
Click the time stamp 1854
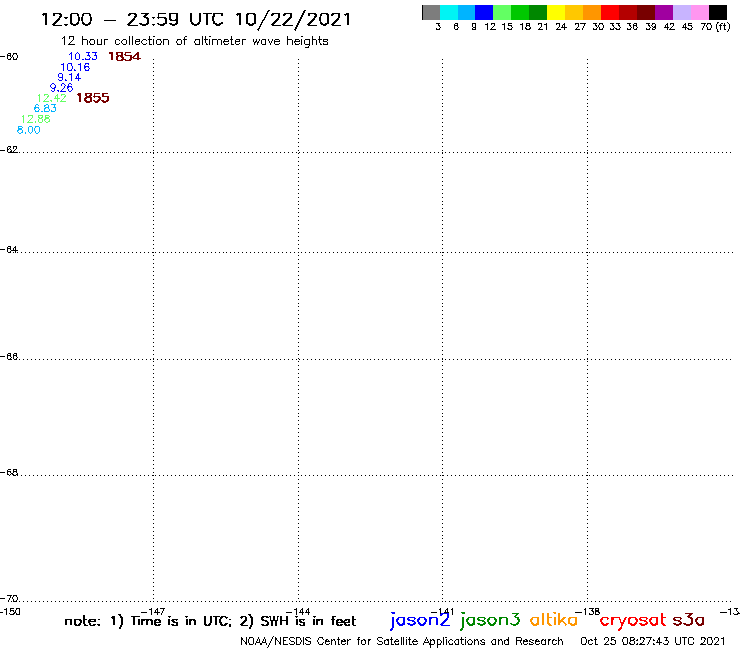pos(125,56)
